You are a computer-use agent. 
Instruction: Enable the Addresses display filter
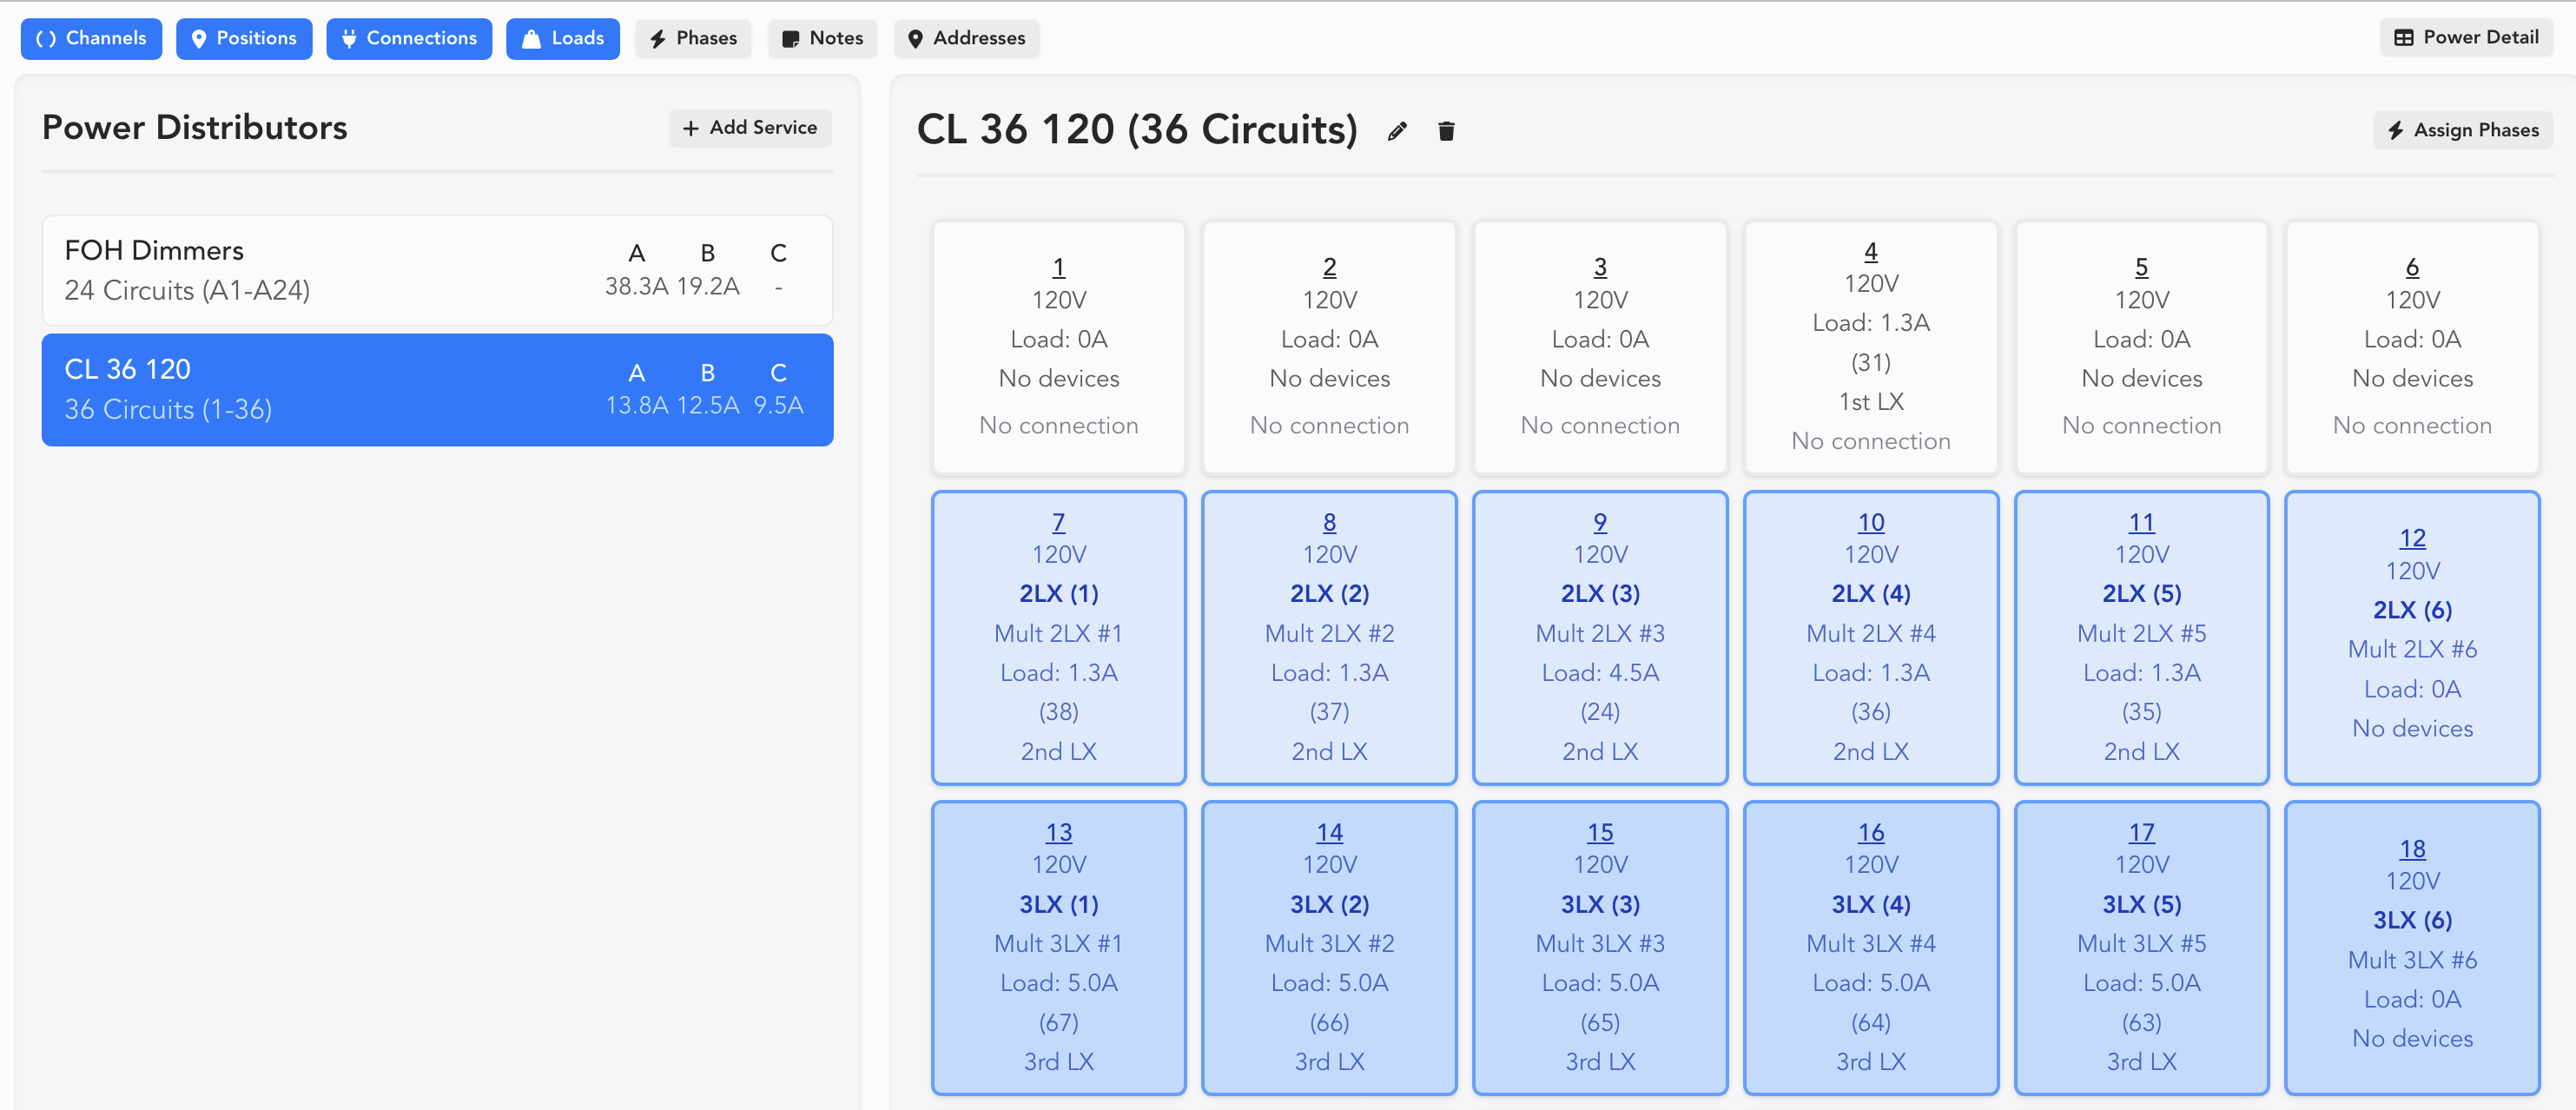pyautogui.click(x=966, y=38)
